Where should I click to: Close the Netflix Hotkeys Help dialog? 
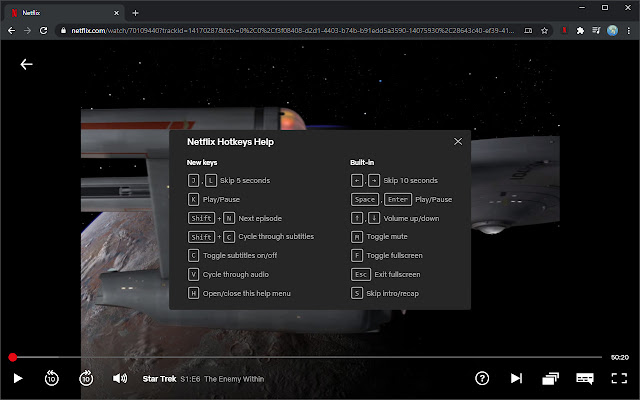pyautogui.click(x=458, y=141)
